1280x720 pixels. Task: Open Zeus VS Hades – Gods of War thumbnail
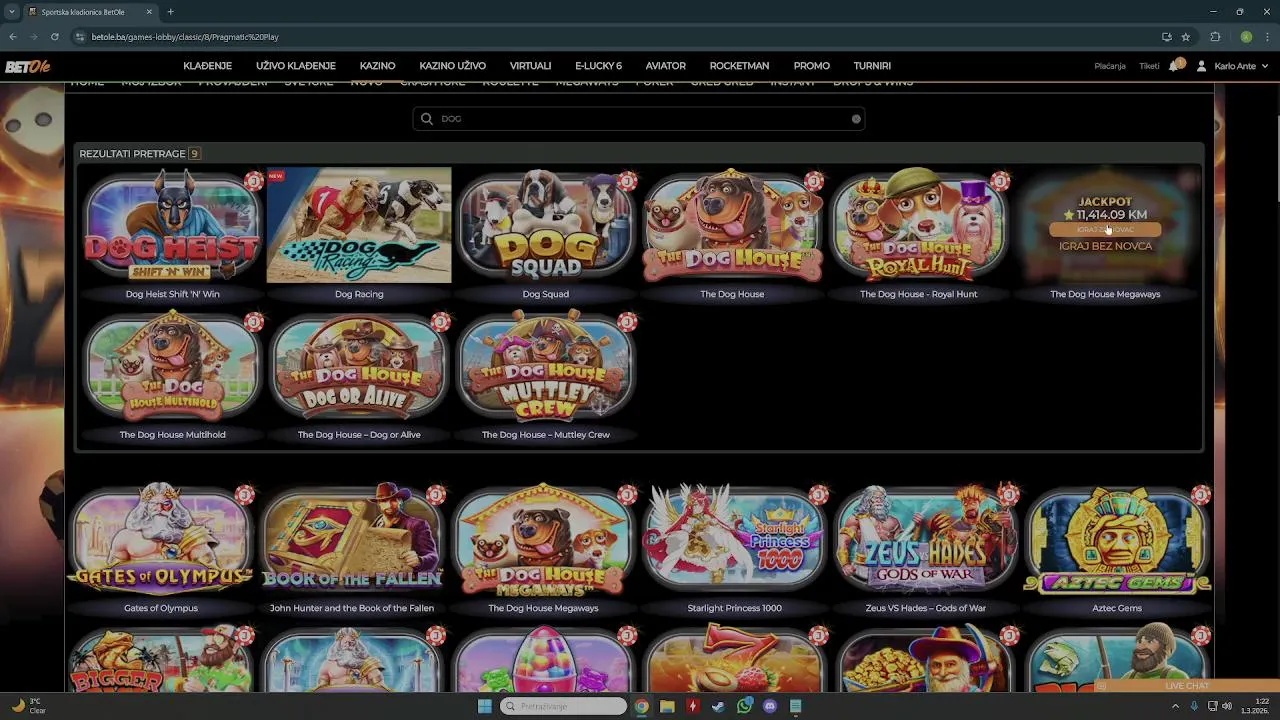click(x=925, y=540)
